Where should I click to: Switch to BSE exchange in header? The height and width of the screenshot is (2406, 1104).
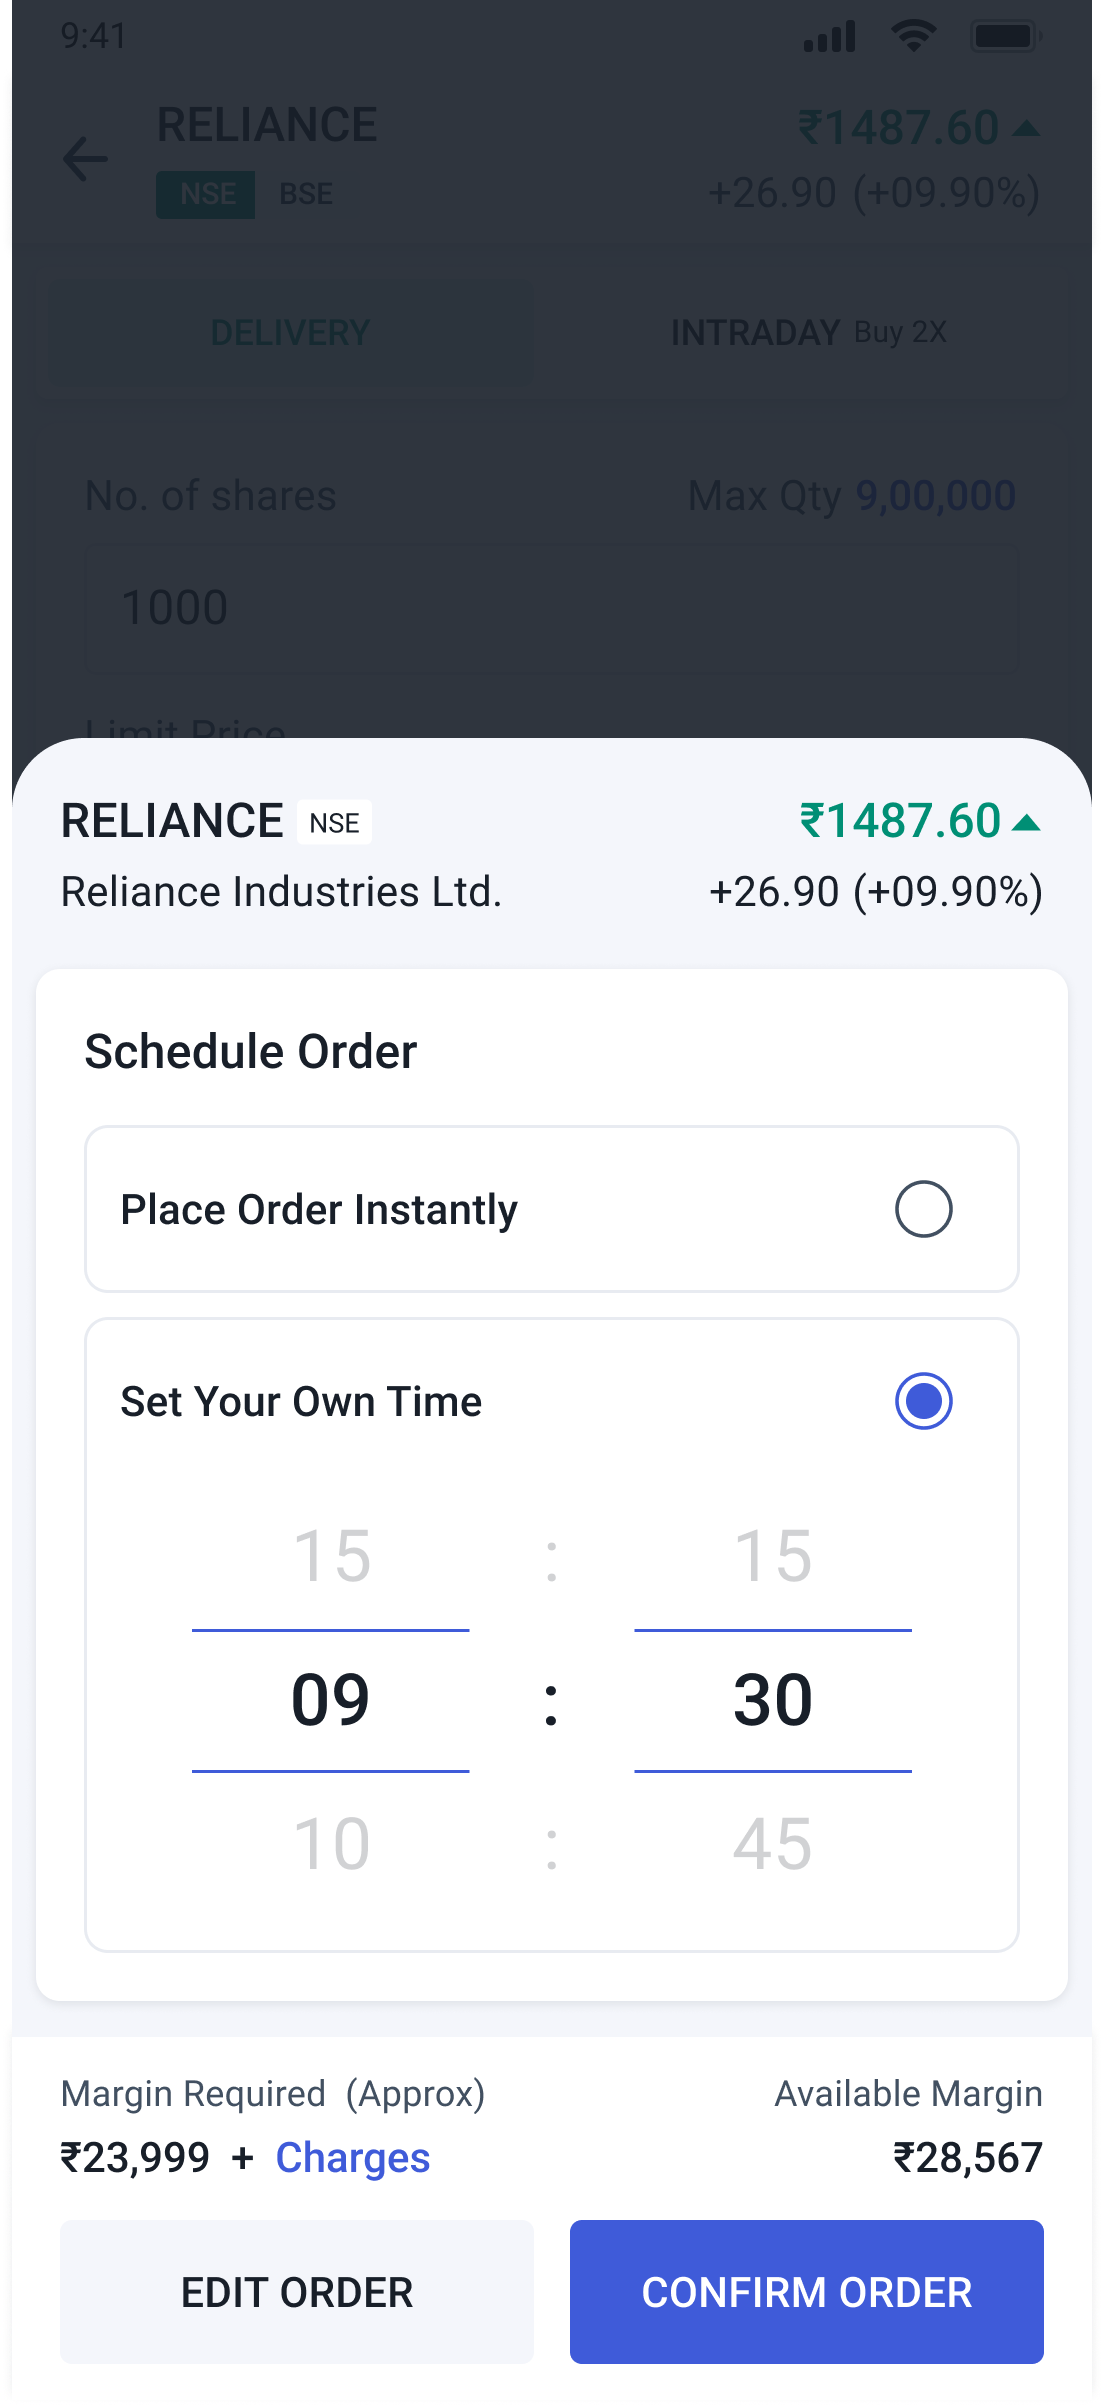(306, 194)
